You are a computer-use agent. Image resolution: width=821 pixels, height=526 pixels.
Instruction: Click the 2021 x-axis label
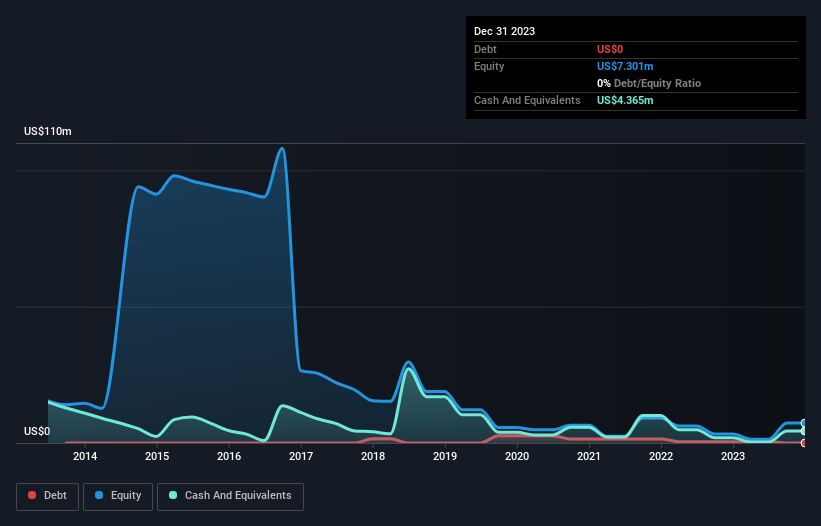pyautogui.click(x=589, y=456)
